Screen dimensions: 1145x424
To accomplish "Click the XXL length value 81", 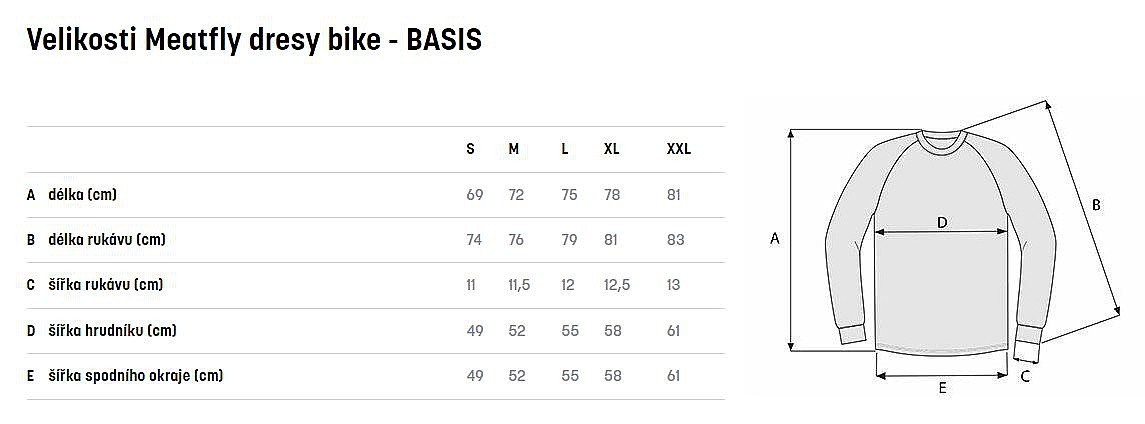I will (x=674, y=194).
